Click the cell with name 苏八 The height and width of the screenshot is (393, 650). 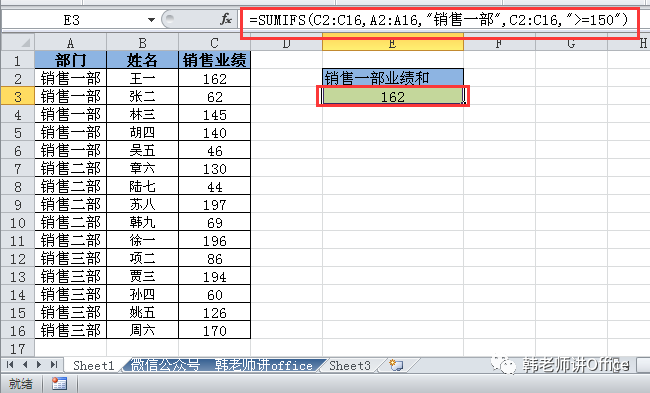click(x=142, y=204)
